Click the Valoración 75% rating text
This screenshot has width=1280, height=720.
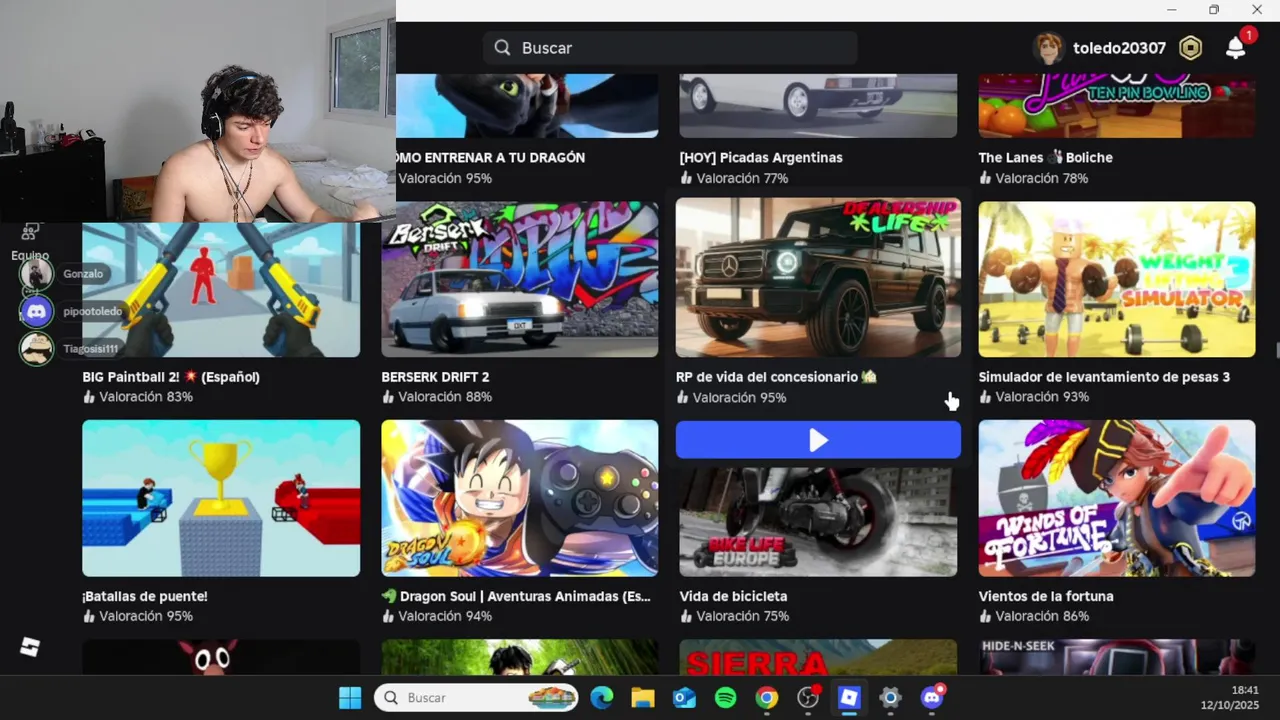[x=743, y=616]
